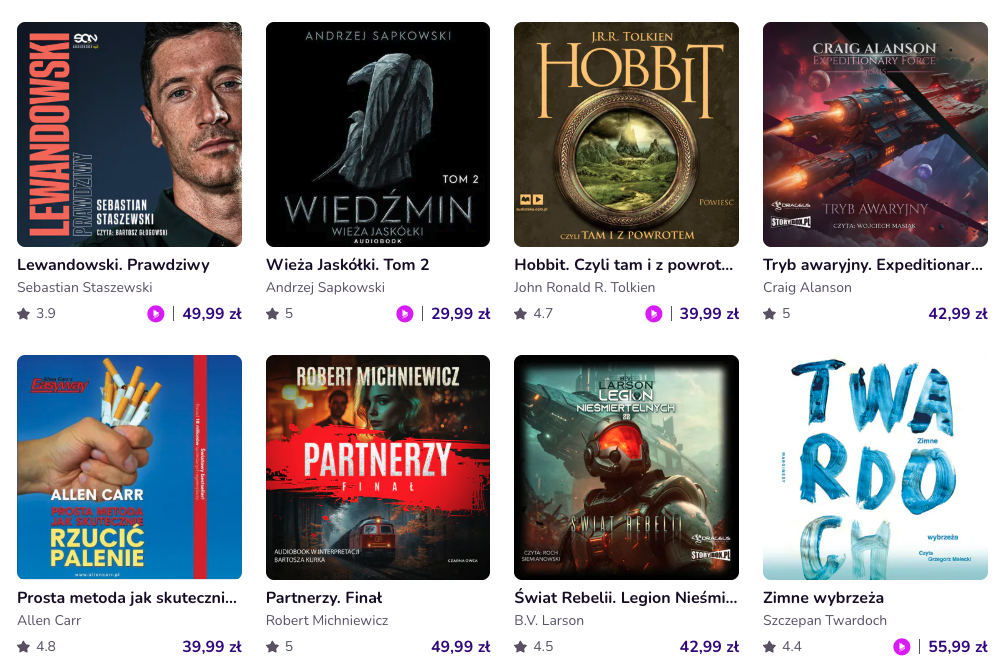
Task: Click the play icon for Zimne wybrzeża
Action: pos(902,647)
